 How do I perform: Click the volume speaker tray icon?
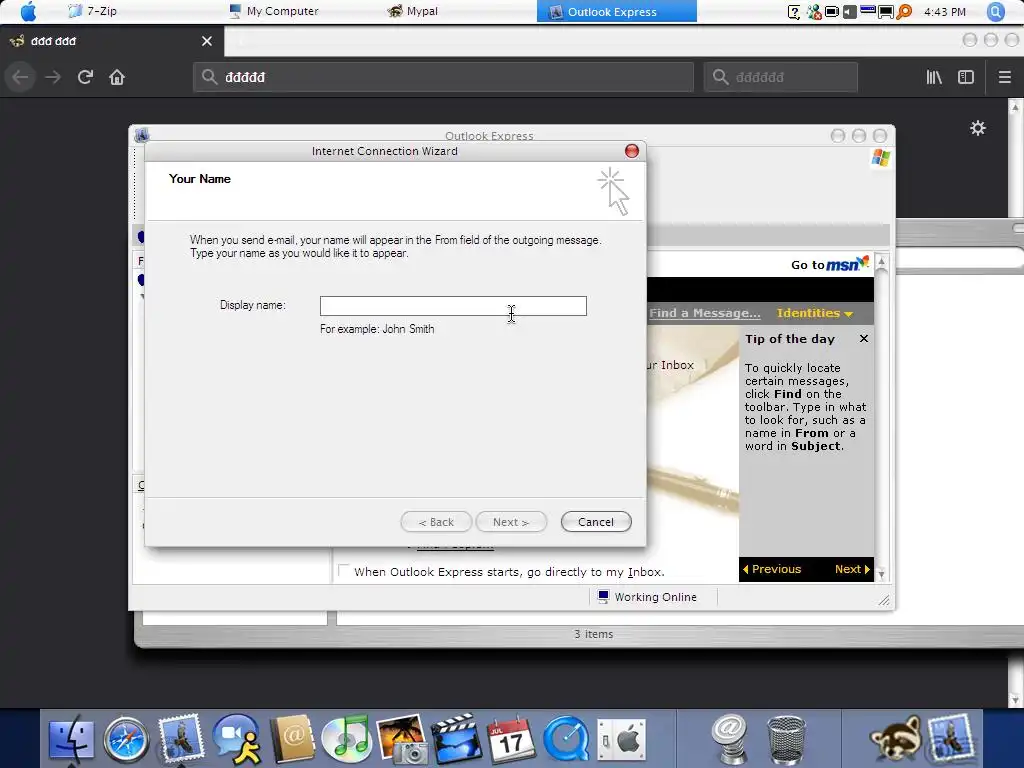[850, 12]
